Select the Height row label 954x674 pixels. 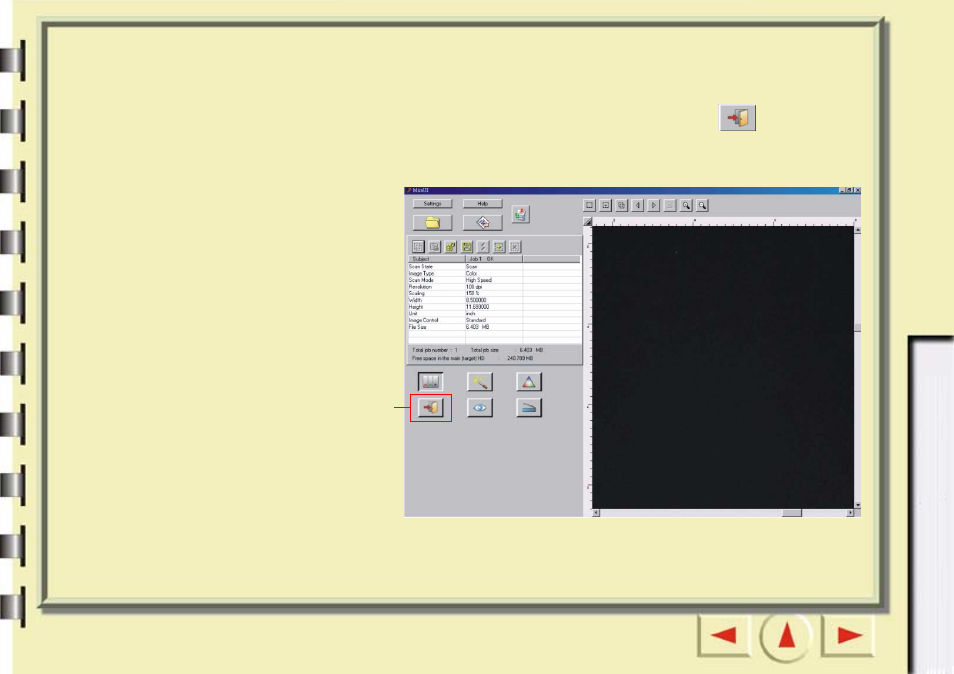click(x=416, y=307)
